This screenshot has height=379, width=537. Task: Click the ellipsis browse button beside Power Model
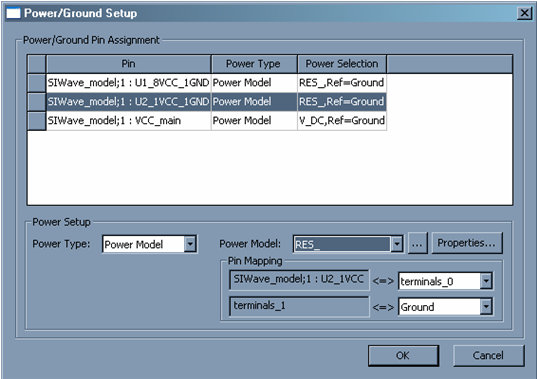click(417, 243)
